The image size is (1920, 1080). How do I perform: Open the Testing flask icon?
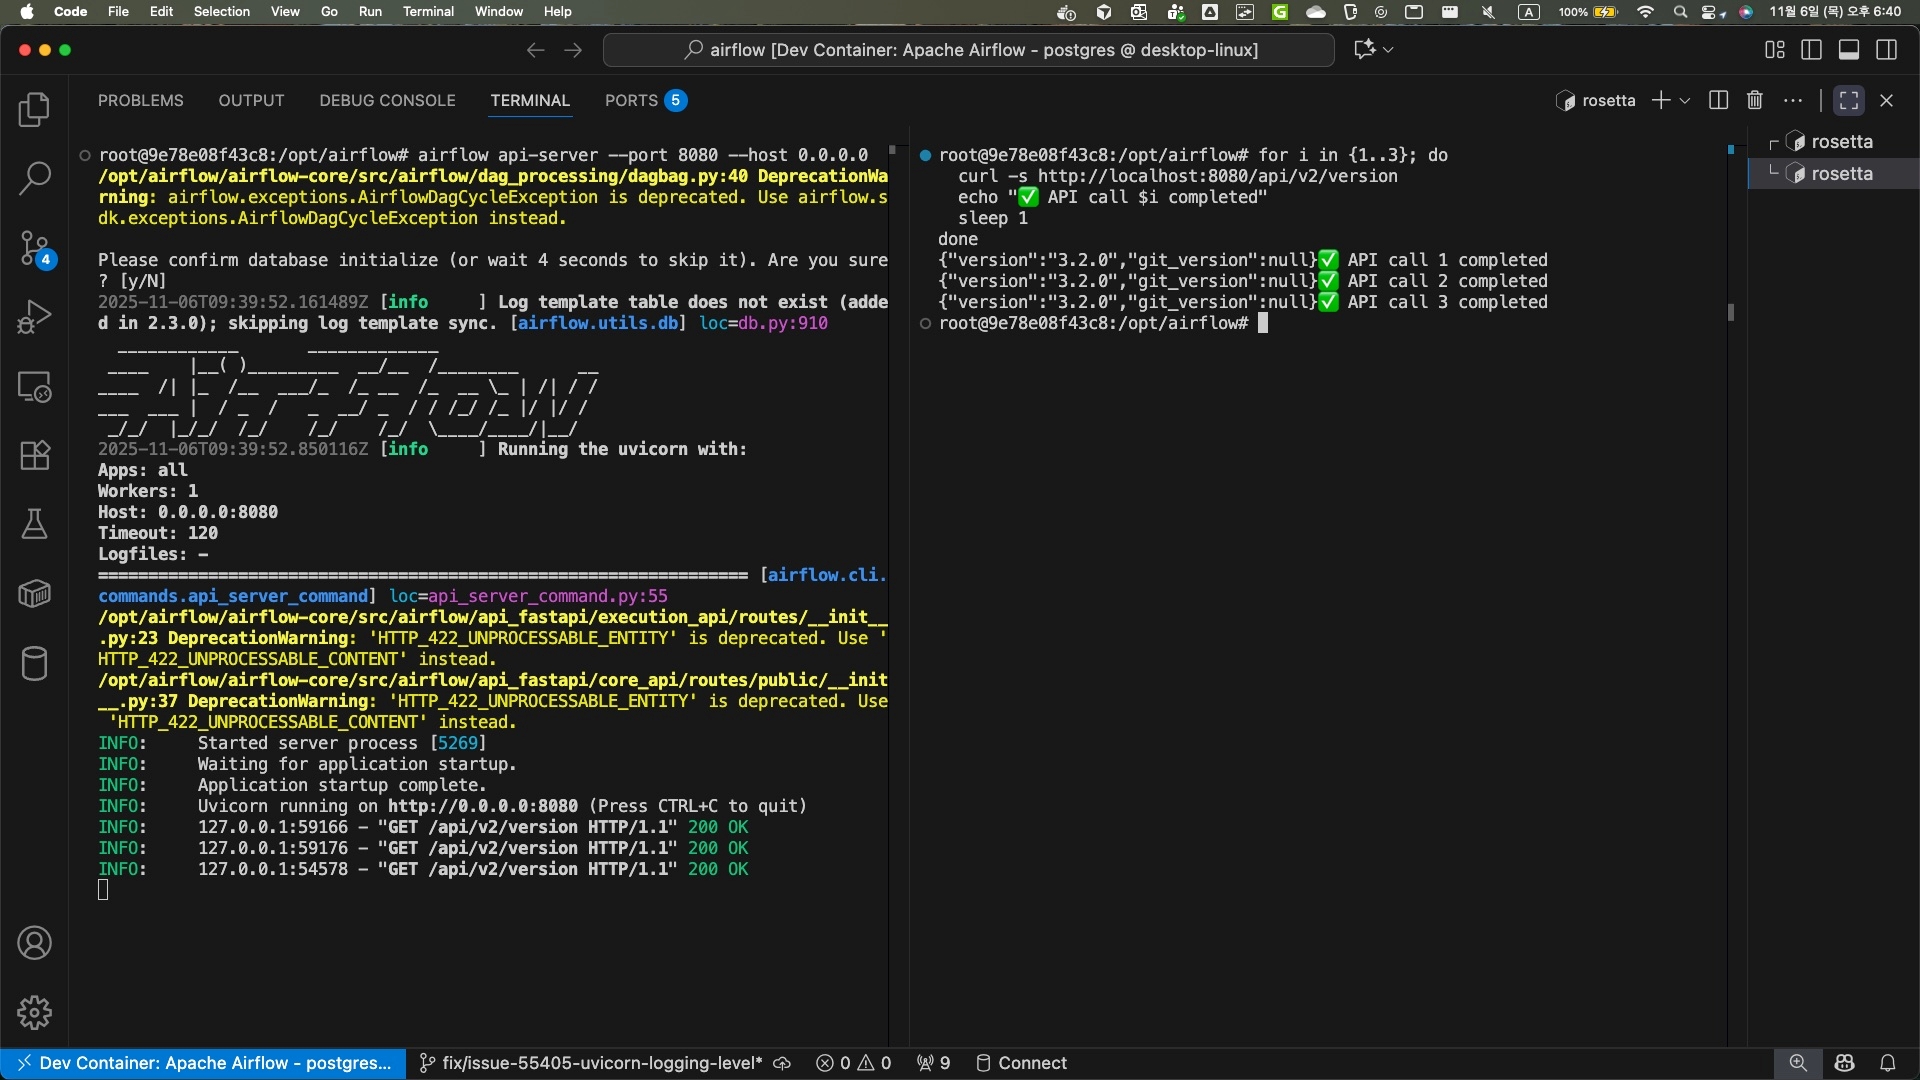[34, 524]
